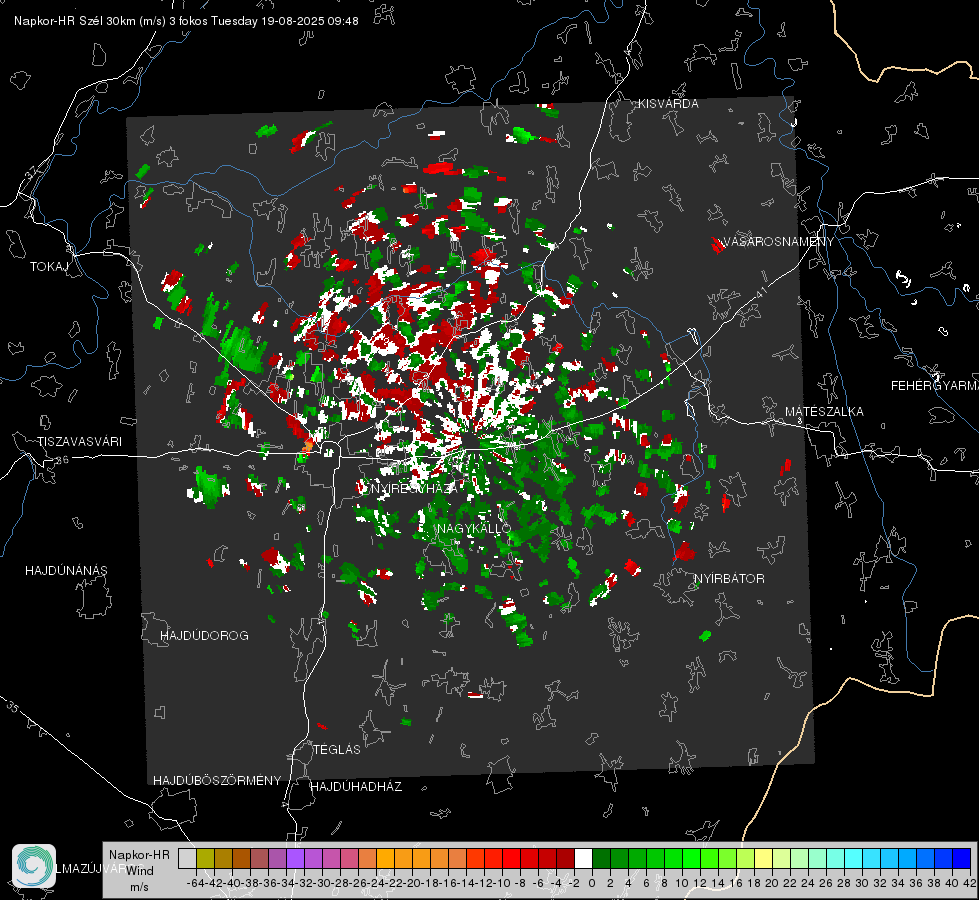The height and width of the screenshot is (900, 979).
Task: Click the NYÍREGYHÁZA label near the radar center
Action: click(x=413, y=488)
